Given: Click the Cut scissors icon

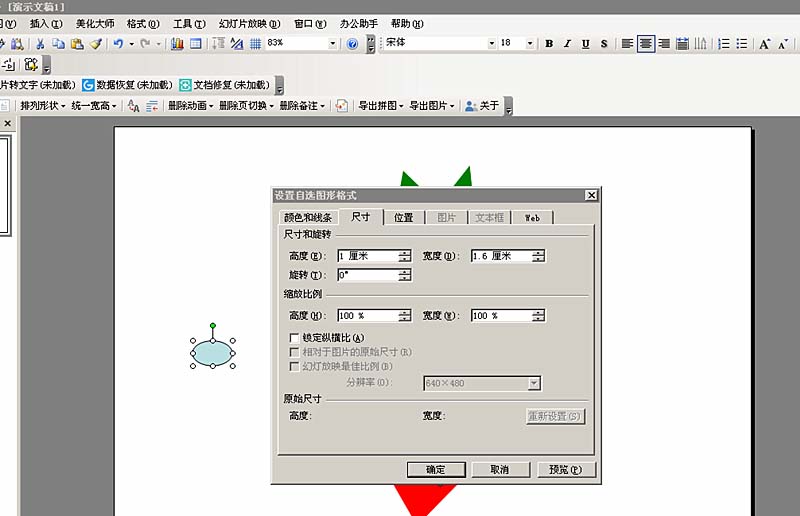Looking at the screenshot, I should coord(40,44).
